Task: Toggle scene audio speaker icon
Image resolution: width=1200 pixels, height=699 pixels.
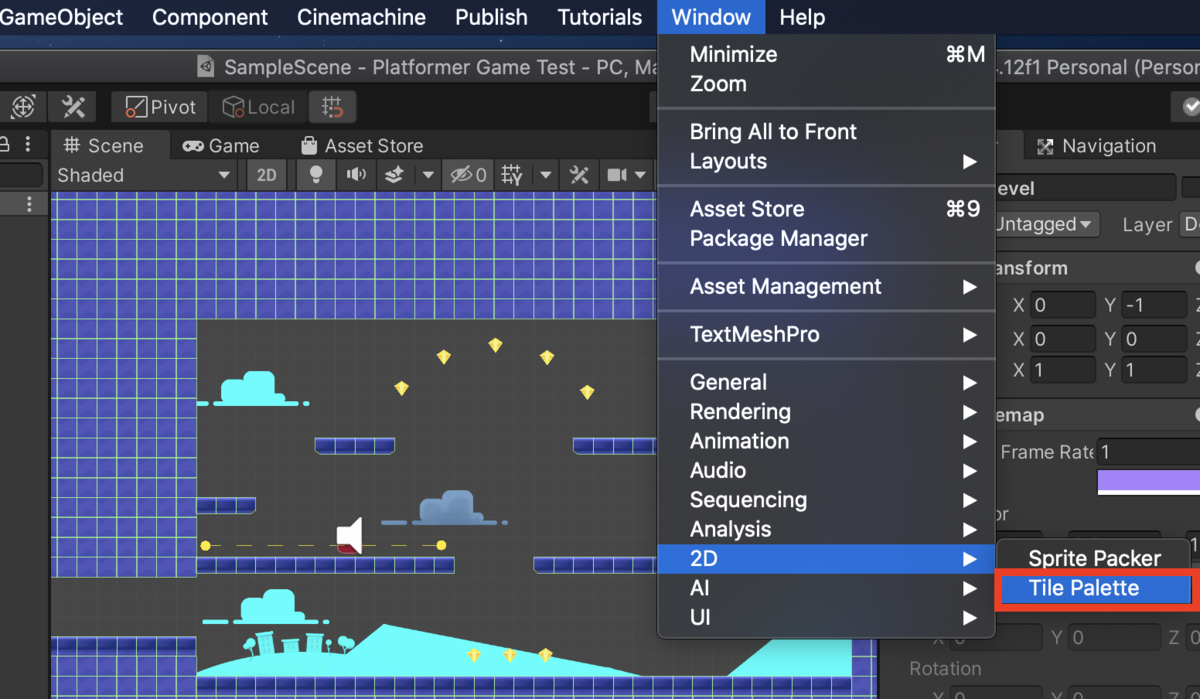Action: [x=356, y=175]
